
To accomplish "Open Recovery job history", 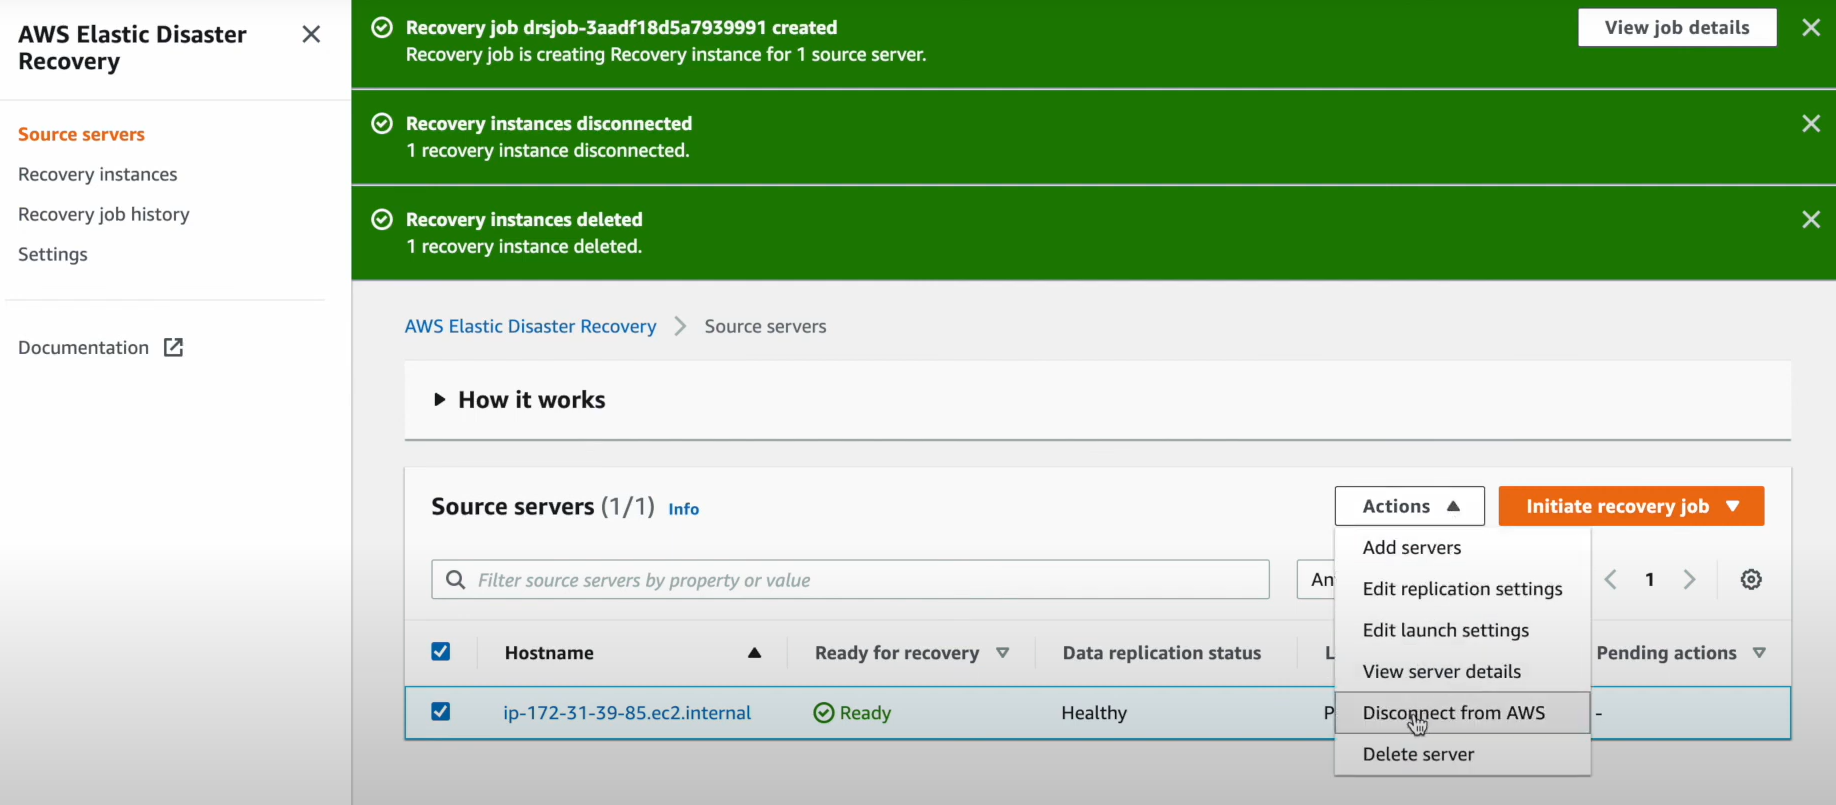I will click(x=103, y=214).
